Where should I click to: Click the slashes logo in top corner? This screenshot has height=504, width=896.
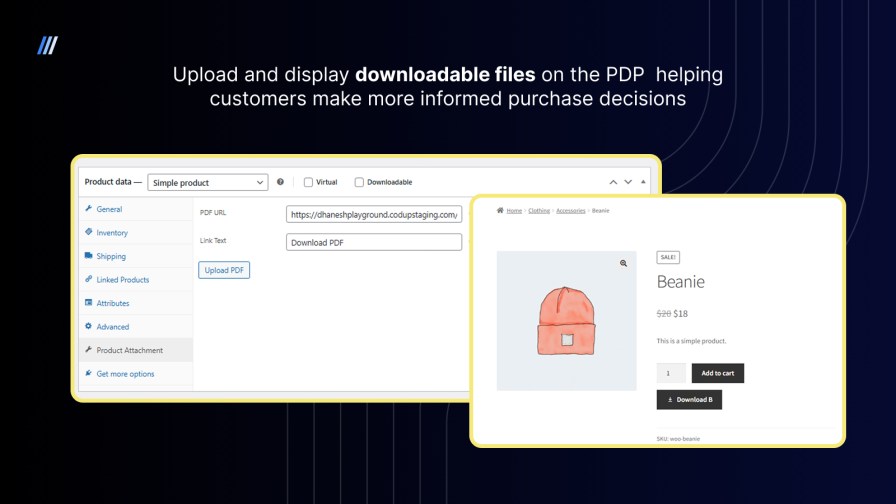47,46
